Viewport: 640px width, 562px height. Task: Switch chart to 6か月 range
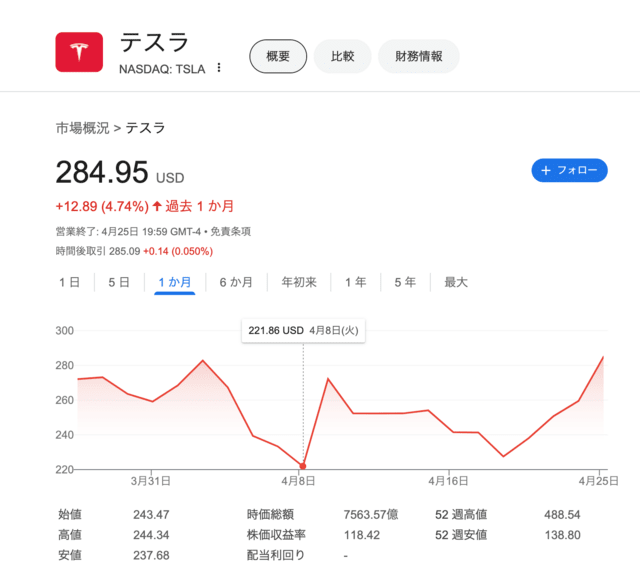236,282
